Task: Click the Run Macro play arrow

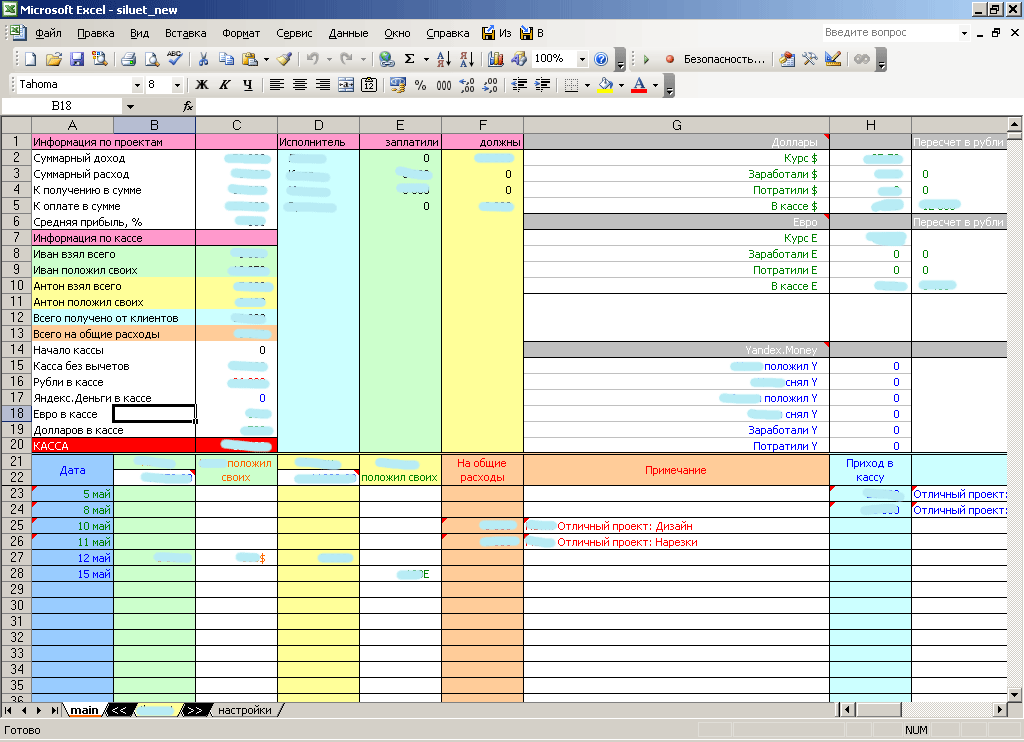Action: pyautogui.click(x=647, y=59)
